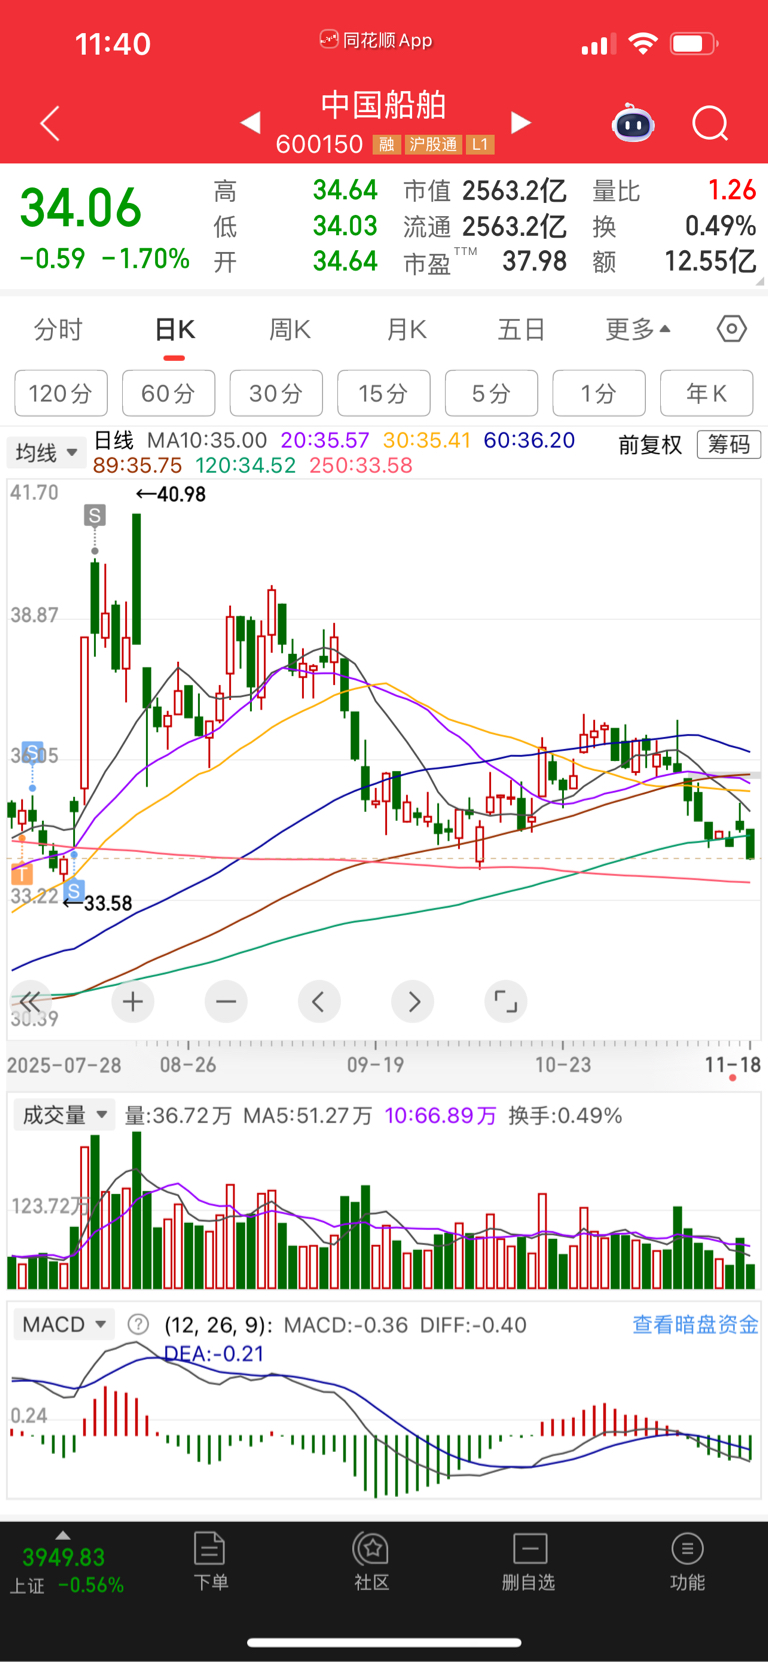Select the 5分 period button
The image size is (768, 1662).
click(x=491, y=393)
